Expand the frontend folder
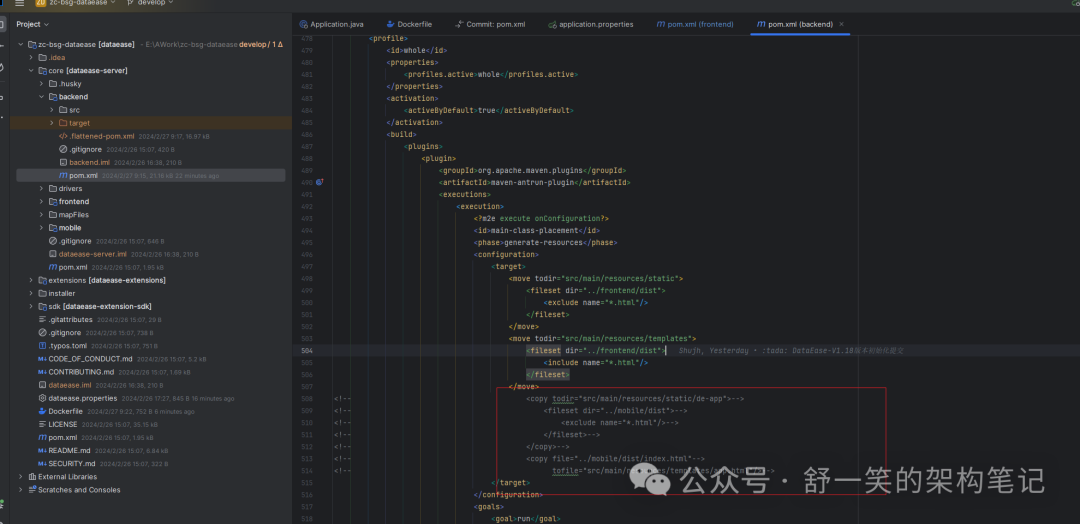This screenshot has height=524, width=1080. [x=41, y=202]
